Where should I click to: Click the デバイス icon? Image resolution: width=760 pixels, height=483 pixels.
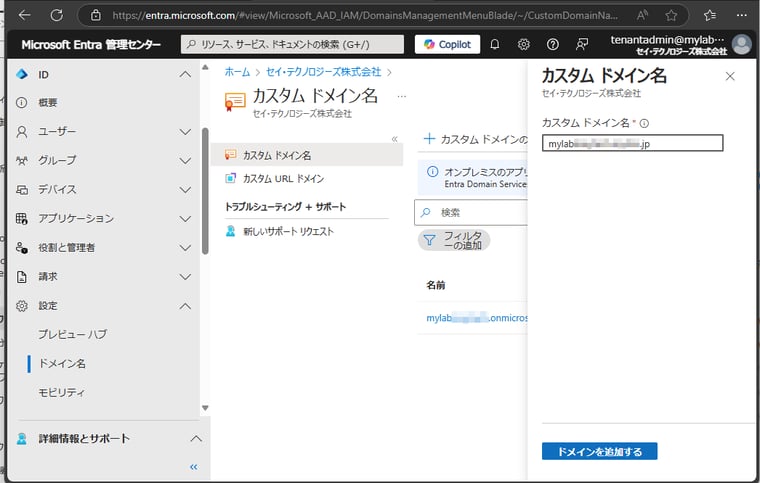tap(22, 189)
